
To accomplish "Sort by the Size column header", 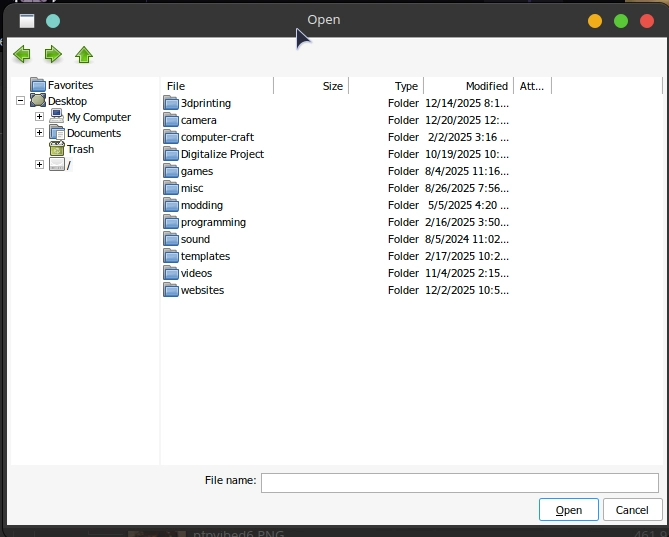I will tap(311, 86).
